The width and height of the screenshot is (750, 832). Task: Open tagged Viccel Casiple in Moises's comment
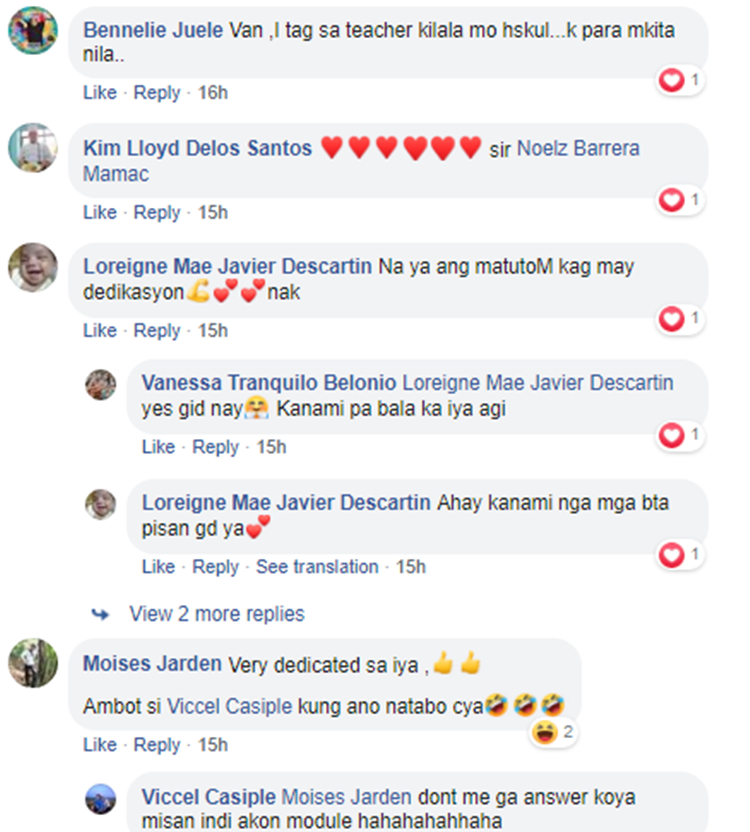(229, 706)
